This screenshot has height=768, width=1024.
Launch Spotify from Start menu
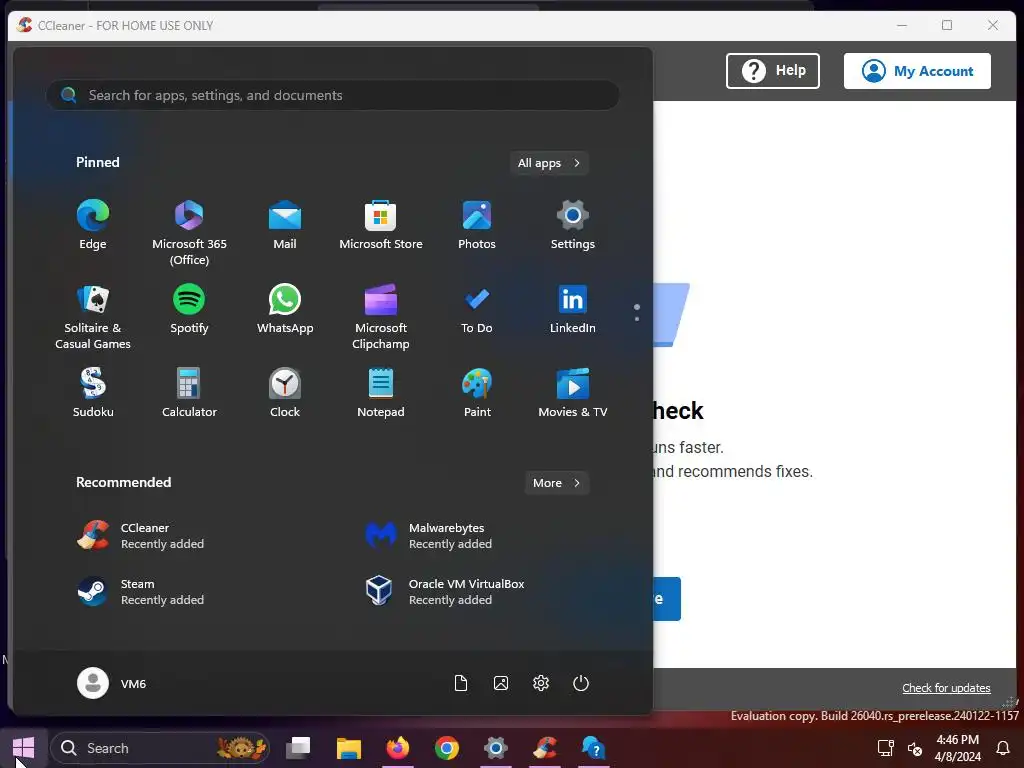189,310
